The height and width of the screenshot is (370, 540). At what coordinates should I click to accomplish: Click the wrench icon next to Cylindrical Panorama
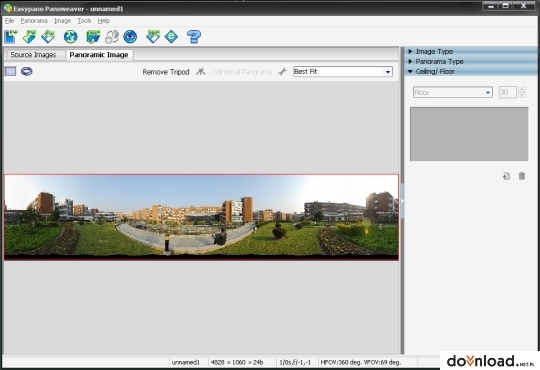282,72
